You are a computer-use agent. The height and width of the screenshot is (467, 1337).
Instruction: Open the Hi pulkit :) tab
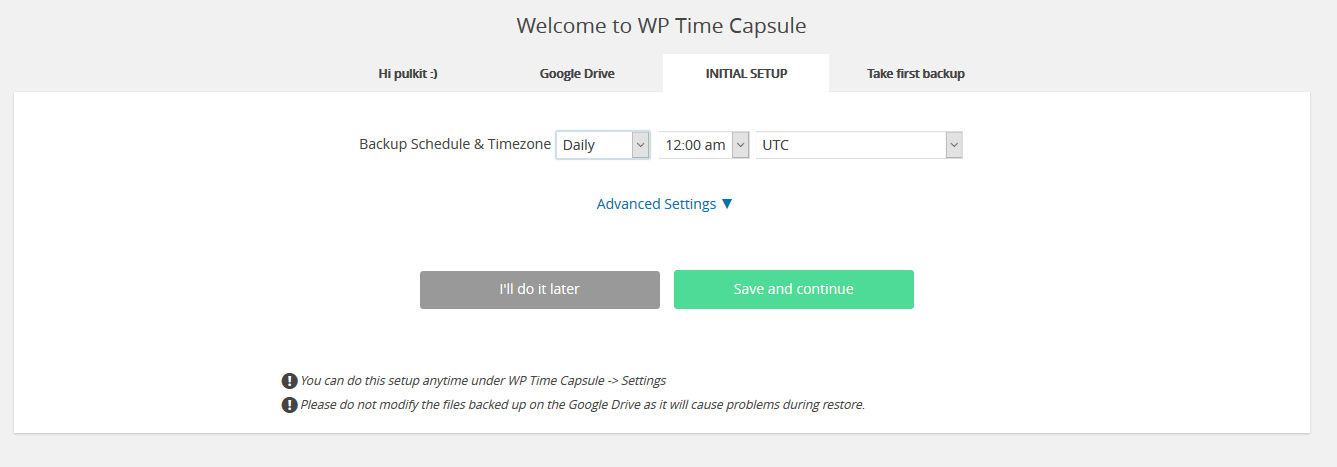pyautogui.click(x=407, y=73)
